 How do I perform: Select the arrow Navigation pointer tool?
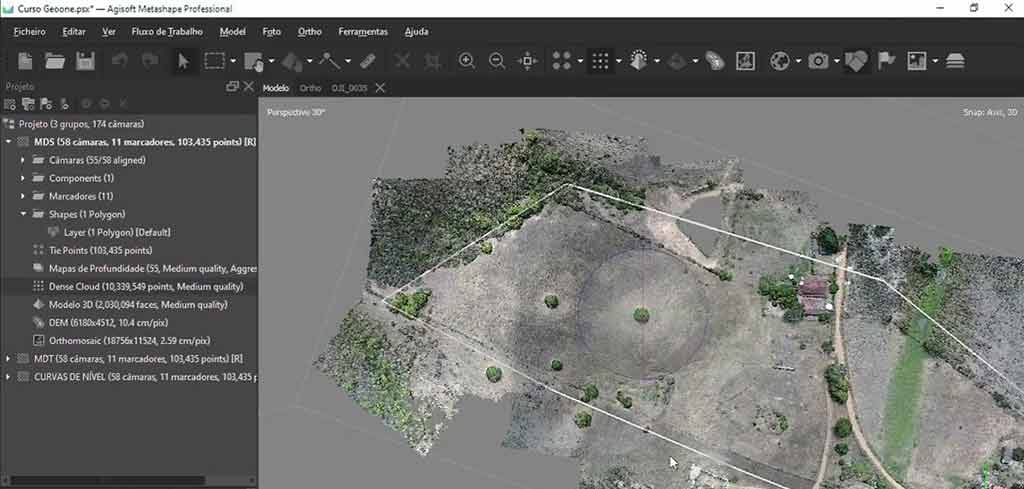183,61
